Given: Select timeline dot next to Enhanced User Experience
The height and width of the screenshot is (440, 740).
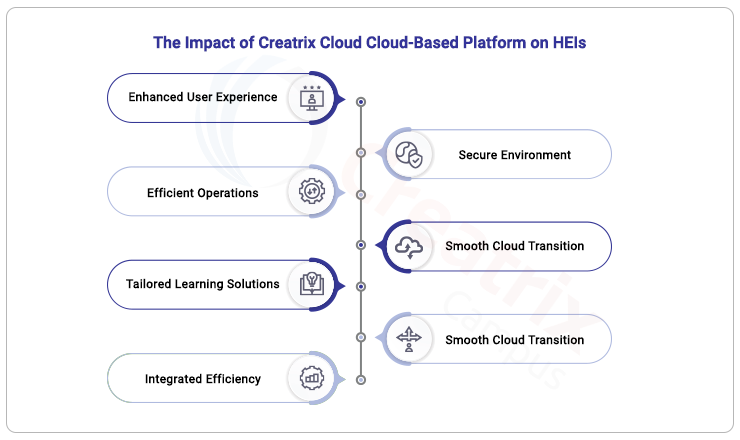Looking at the screenshot, I should point(361,102).
